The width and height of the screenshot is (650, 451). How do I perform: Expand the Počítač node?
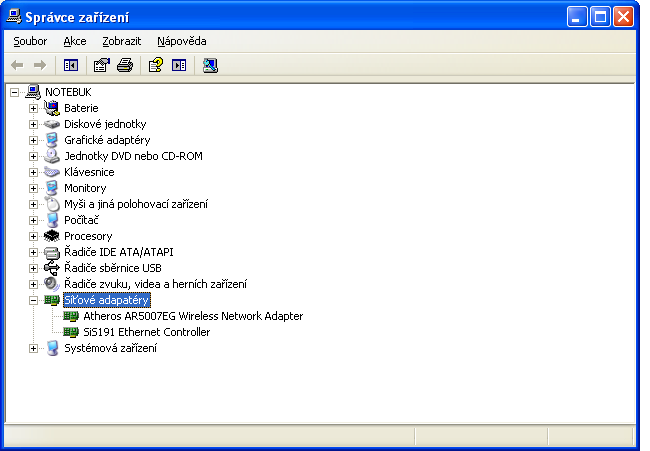(33, 220)
